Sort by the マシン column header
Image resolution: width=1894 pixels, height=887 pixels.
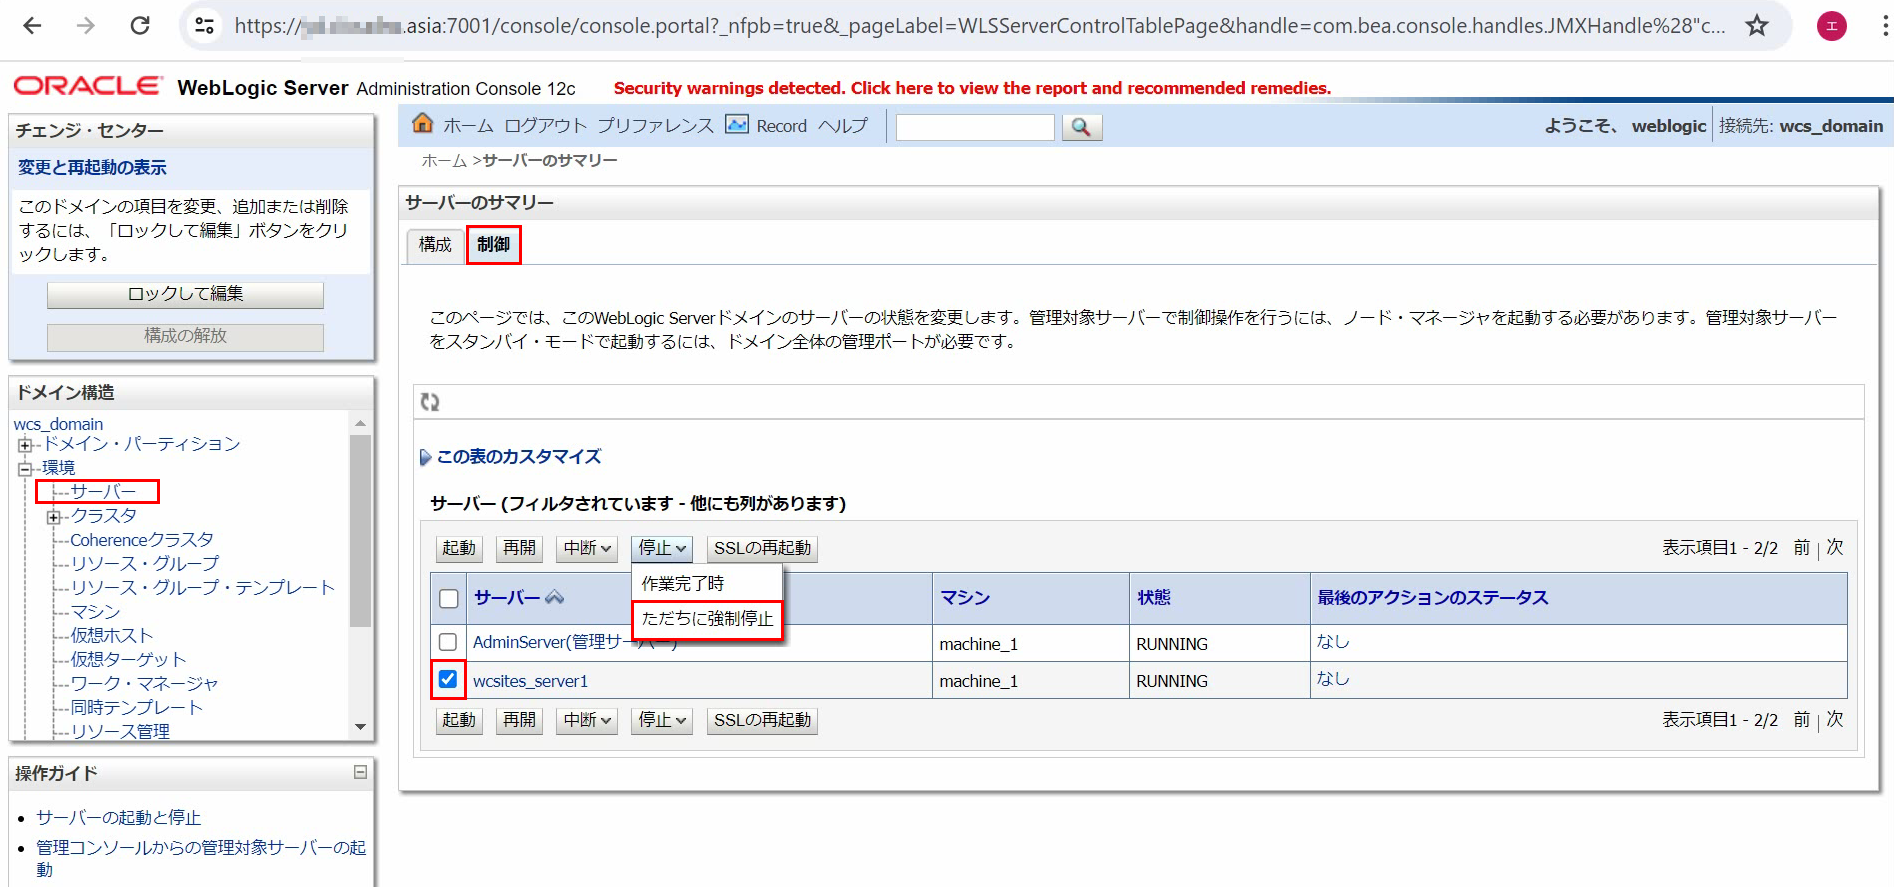[965, 597]
